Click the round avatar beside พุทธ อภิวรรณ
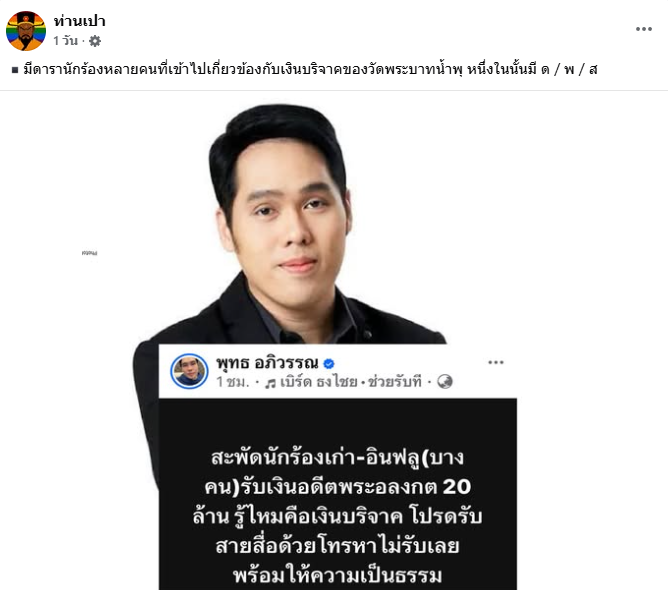The height and width of the screenshot is (590, 668). (x=189, y=371)
